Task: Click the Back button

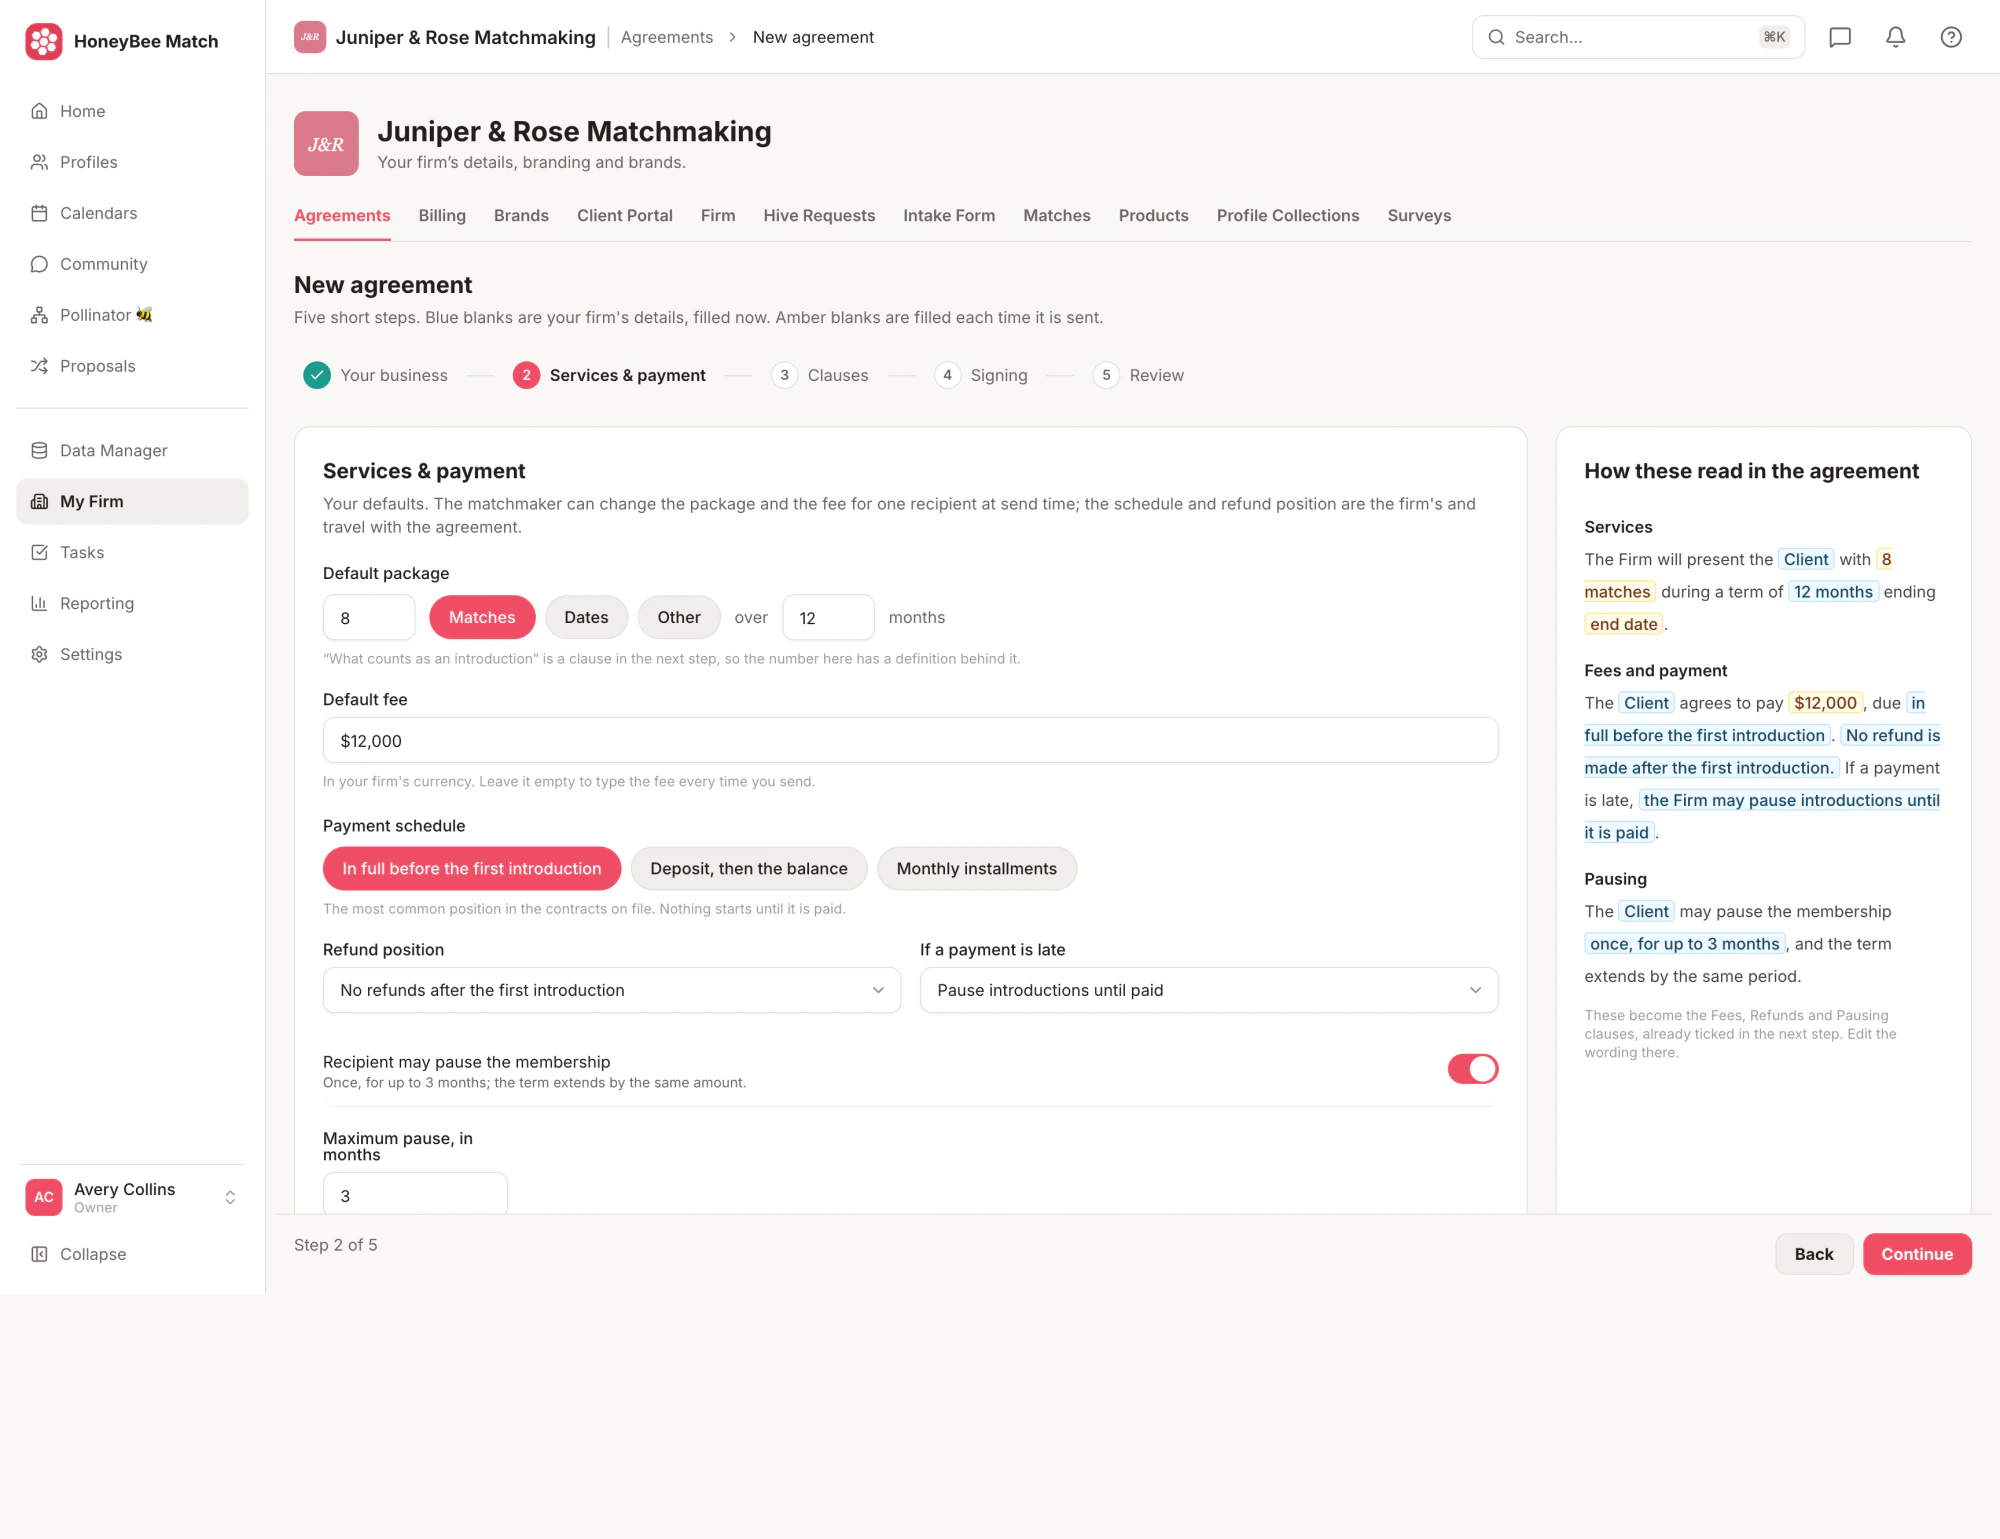Action: 1814,1254
